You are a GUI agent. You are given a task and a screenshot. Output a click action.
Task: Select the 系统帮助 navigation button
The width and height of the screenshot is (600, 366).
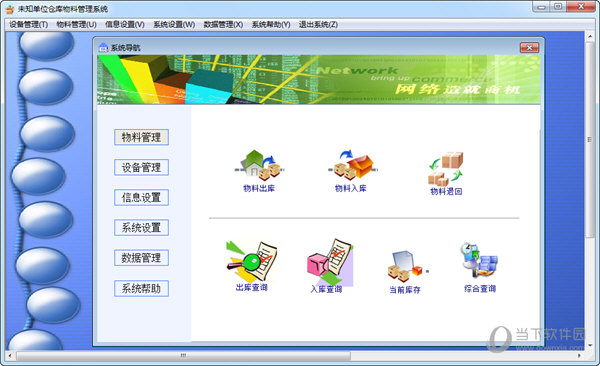click(141, 288)
